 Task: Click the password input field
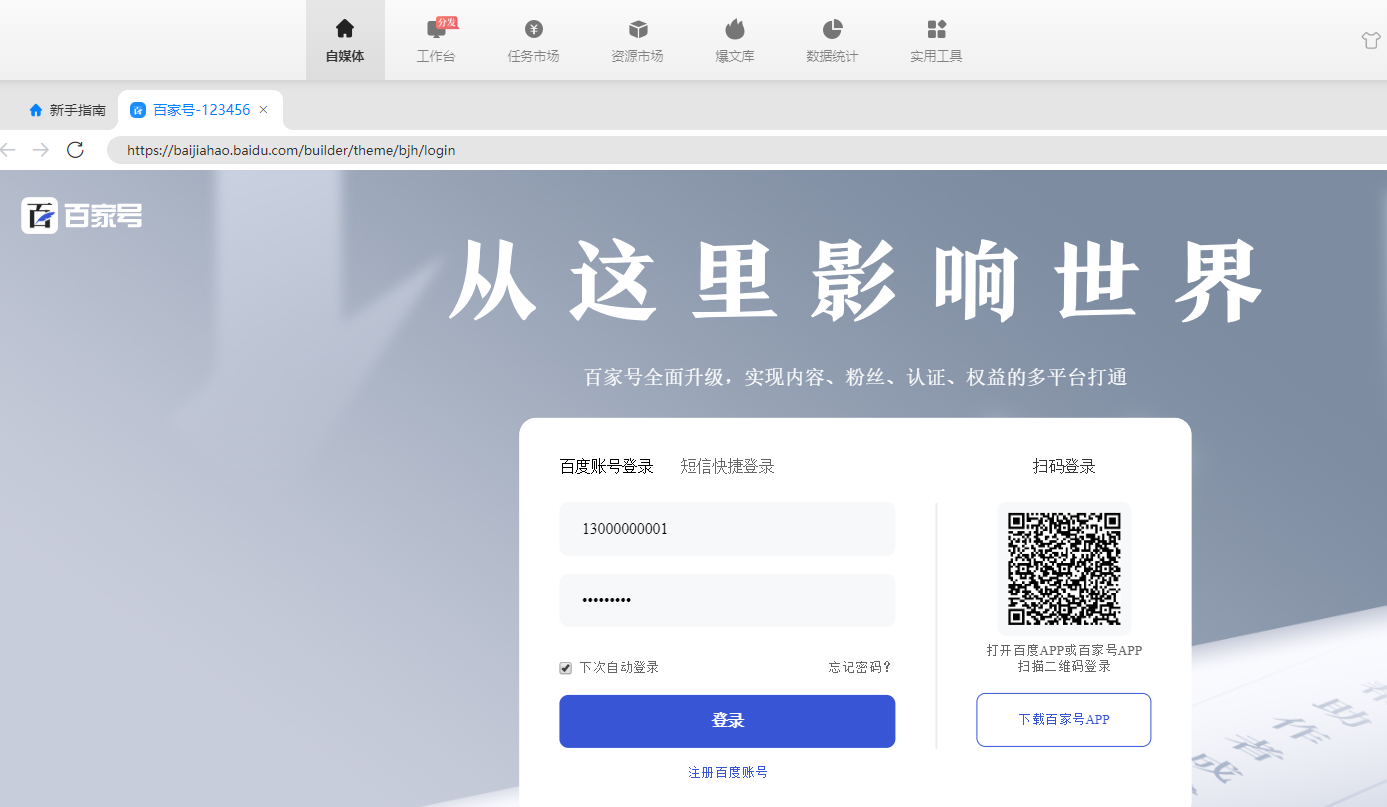click(x=727, y=600)
